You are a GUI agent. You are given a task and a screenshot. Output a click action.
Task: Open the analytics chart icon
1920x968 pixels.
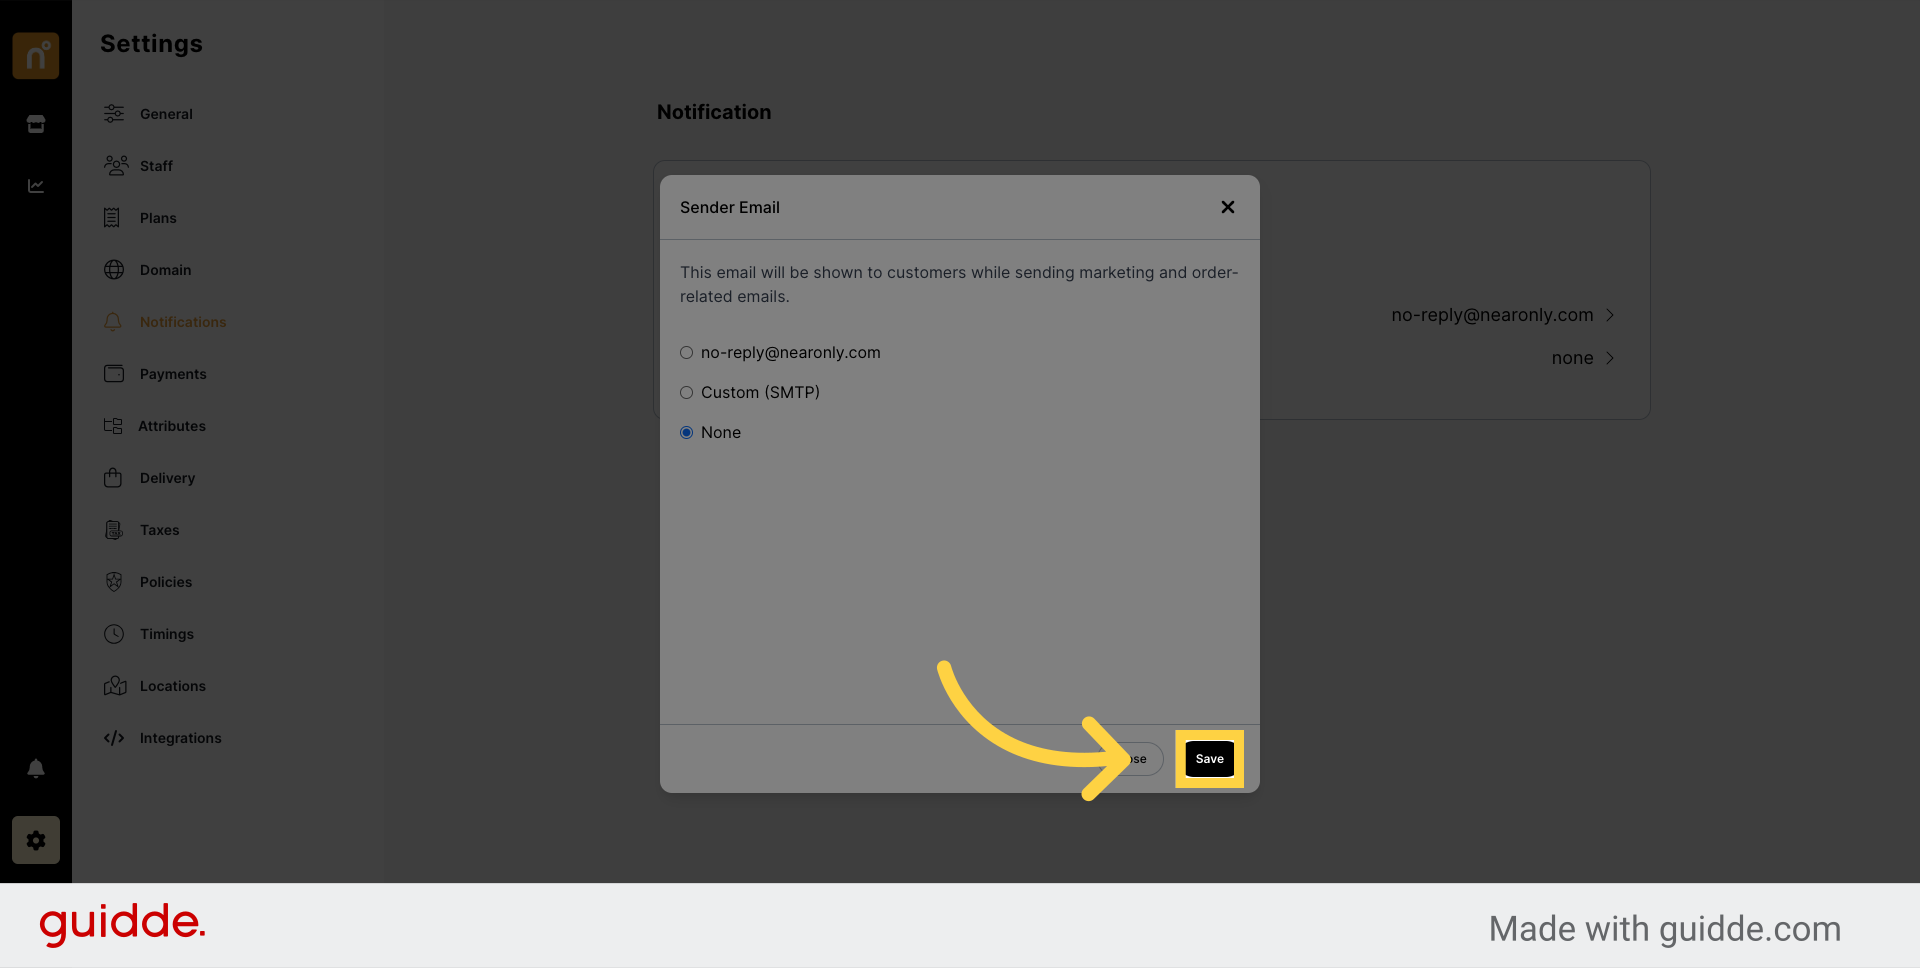pos(36,186)
